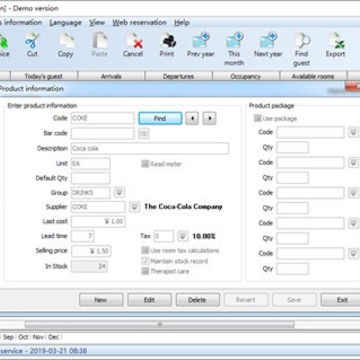
Task: Select the Oct month label
Action: [23, 337]
